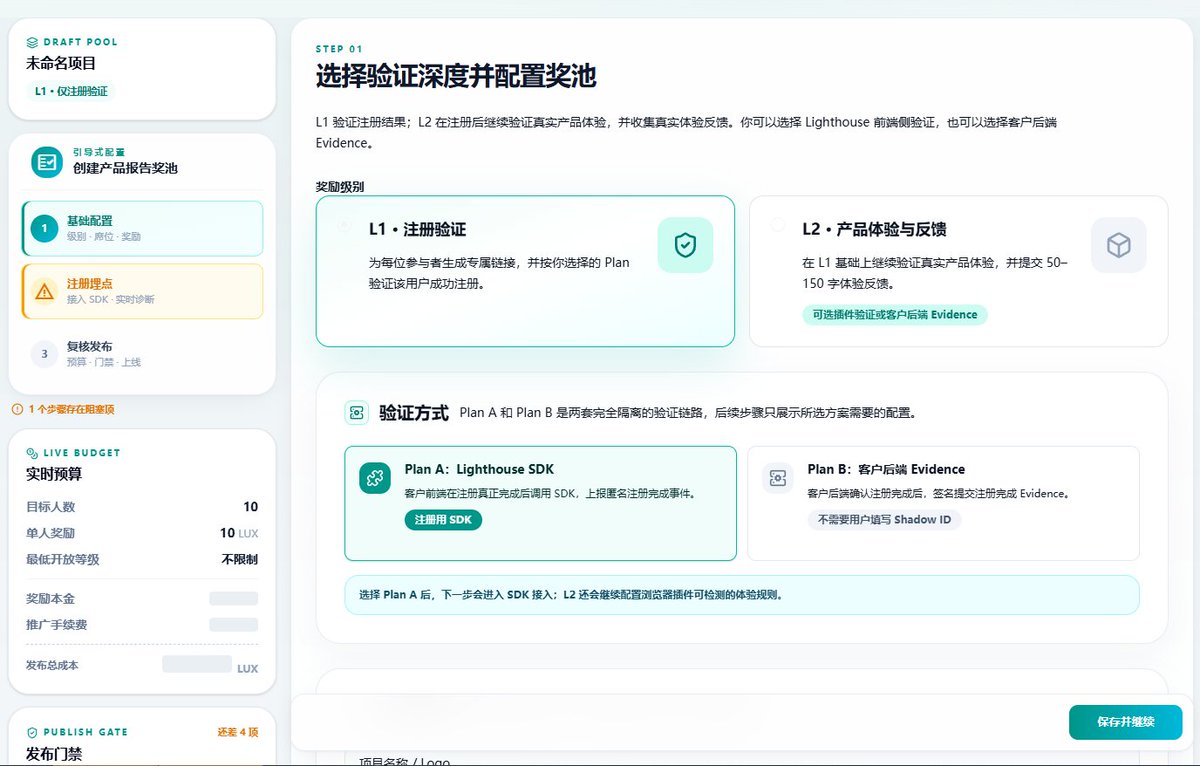The image size is (1200, 766).
Task: Click the 选择 Plan A 后 info notice
Action: point(742,595)
